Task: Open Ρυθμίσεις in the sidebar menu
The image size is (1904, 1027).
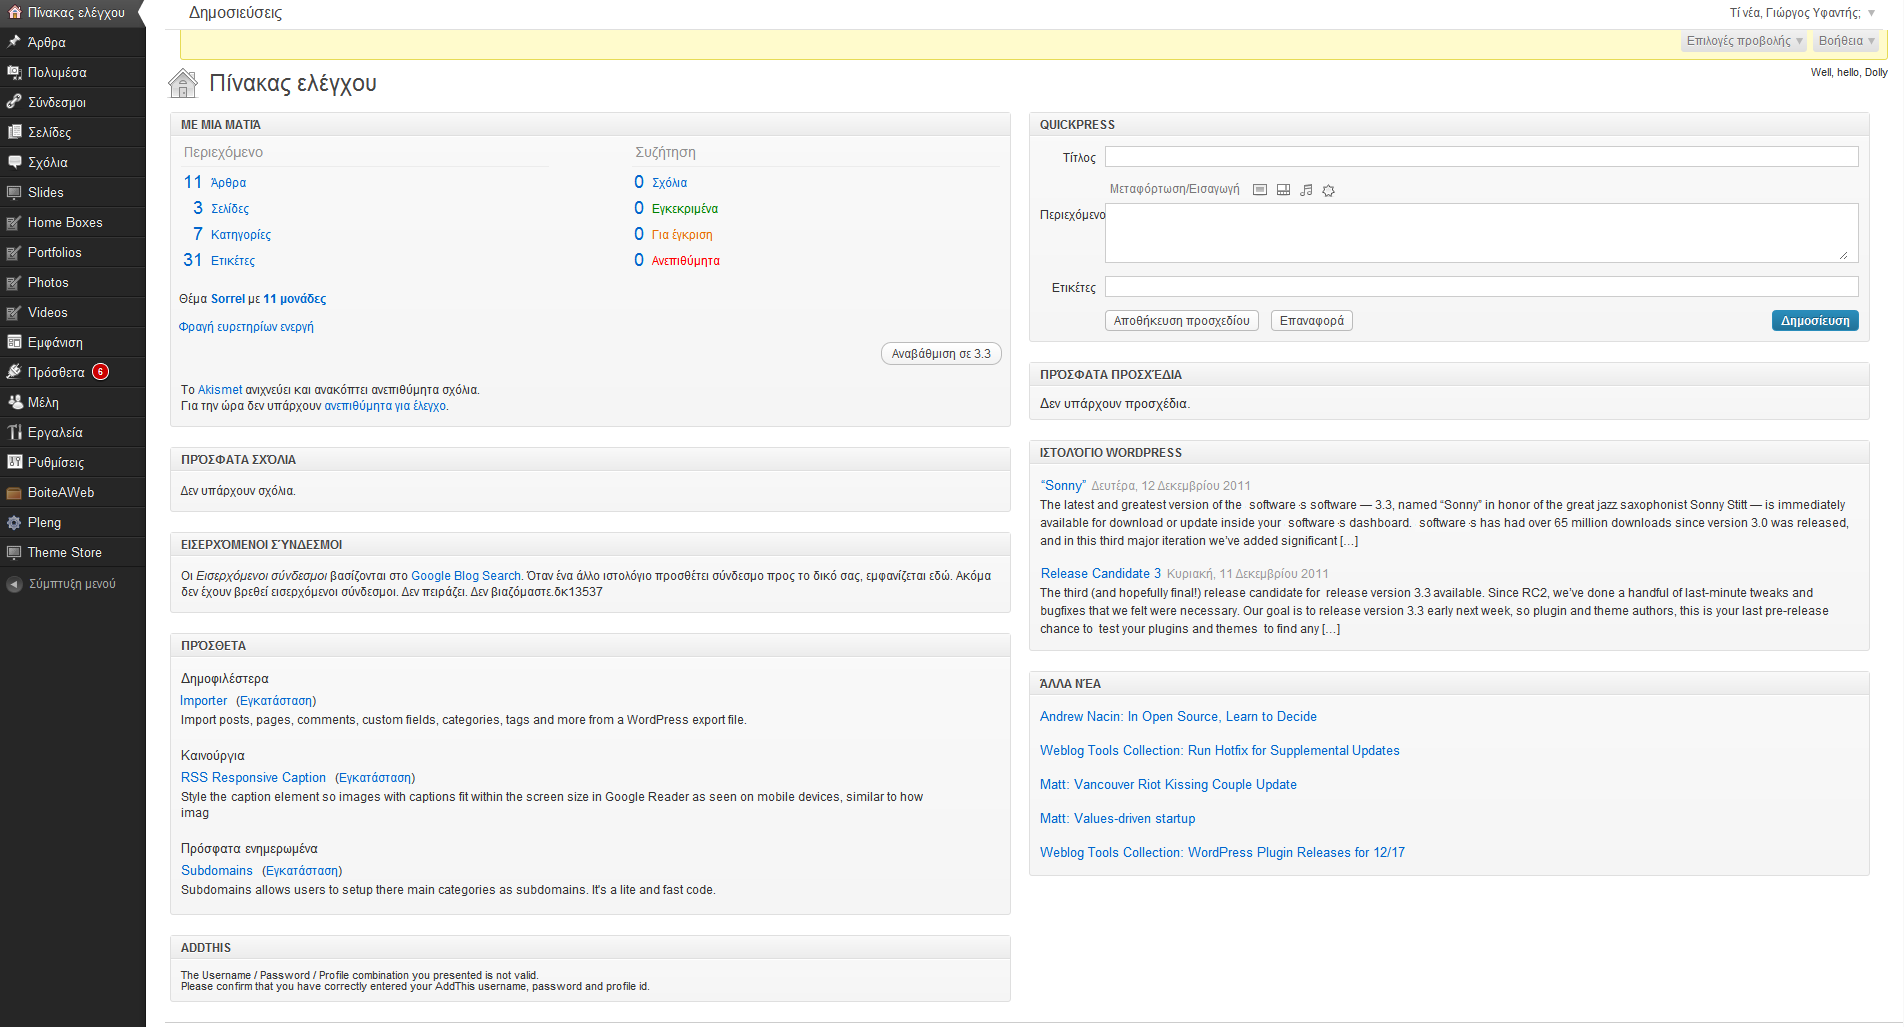Action: coord(56,462)
